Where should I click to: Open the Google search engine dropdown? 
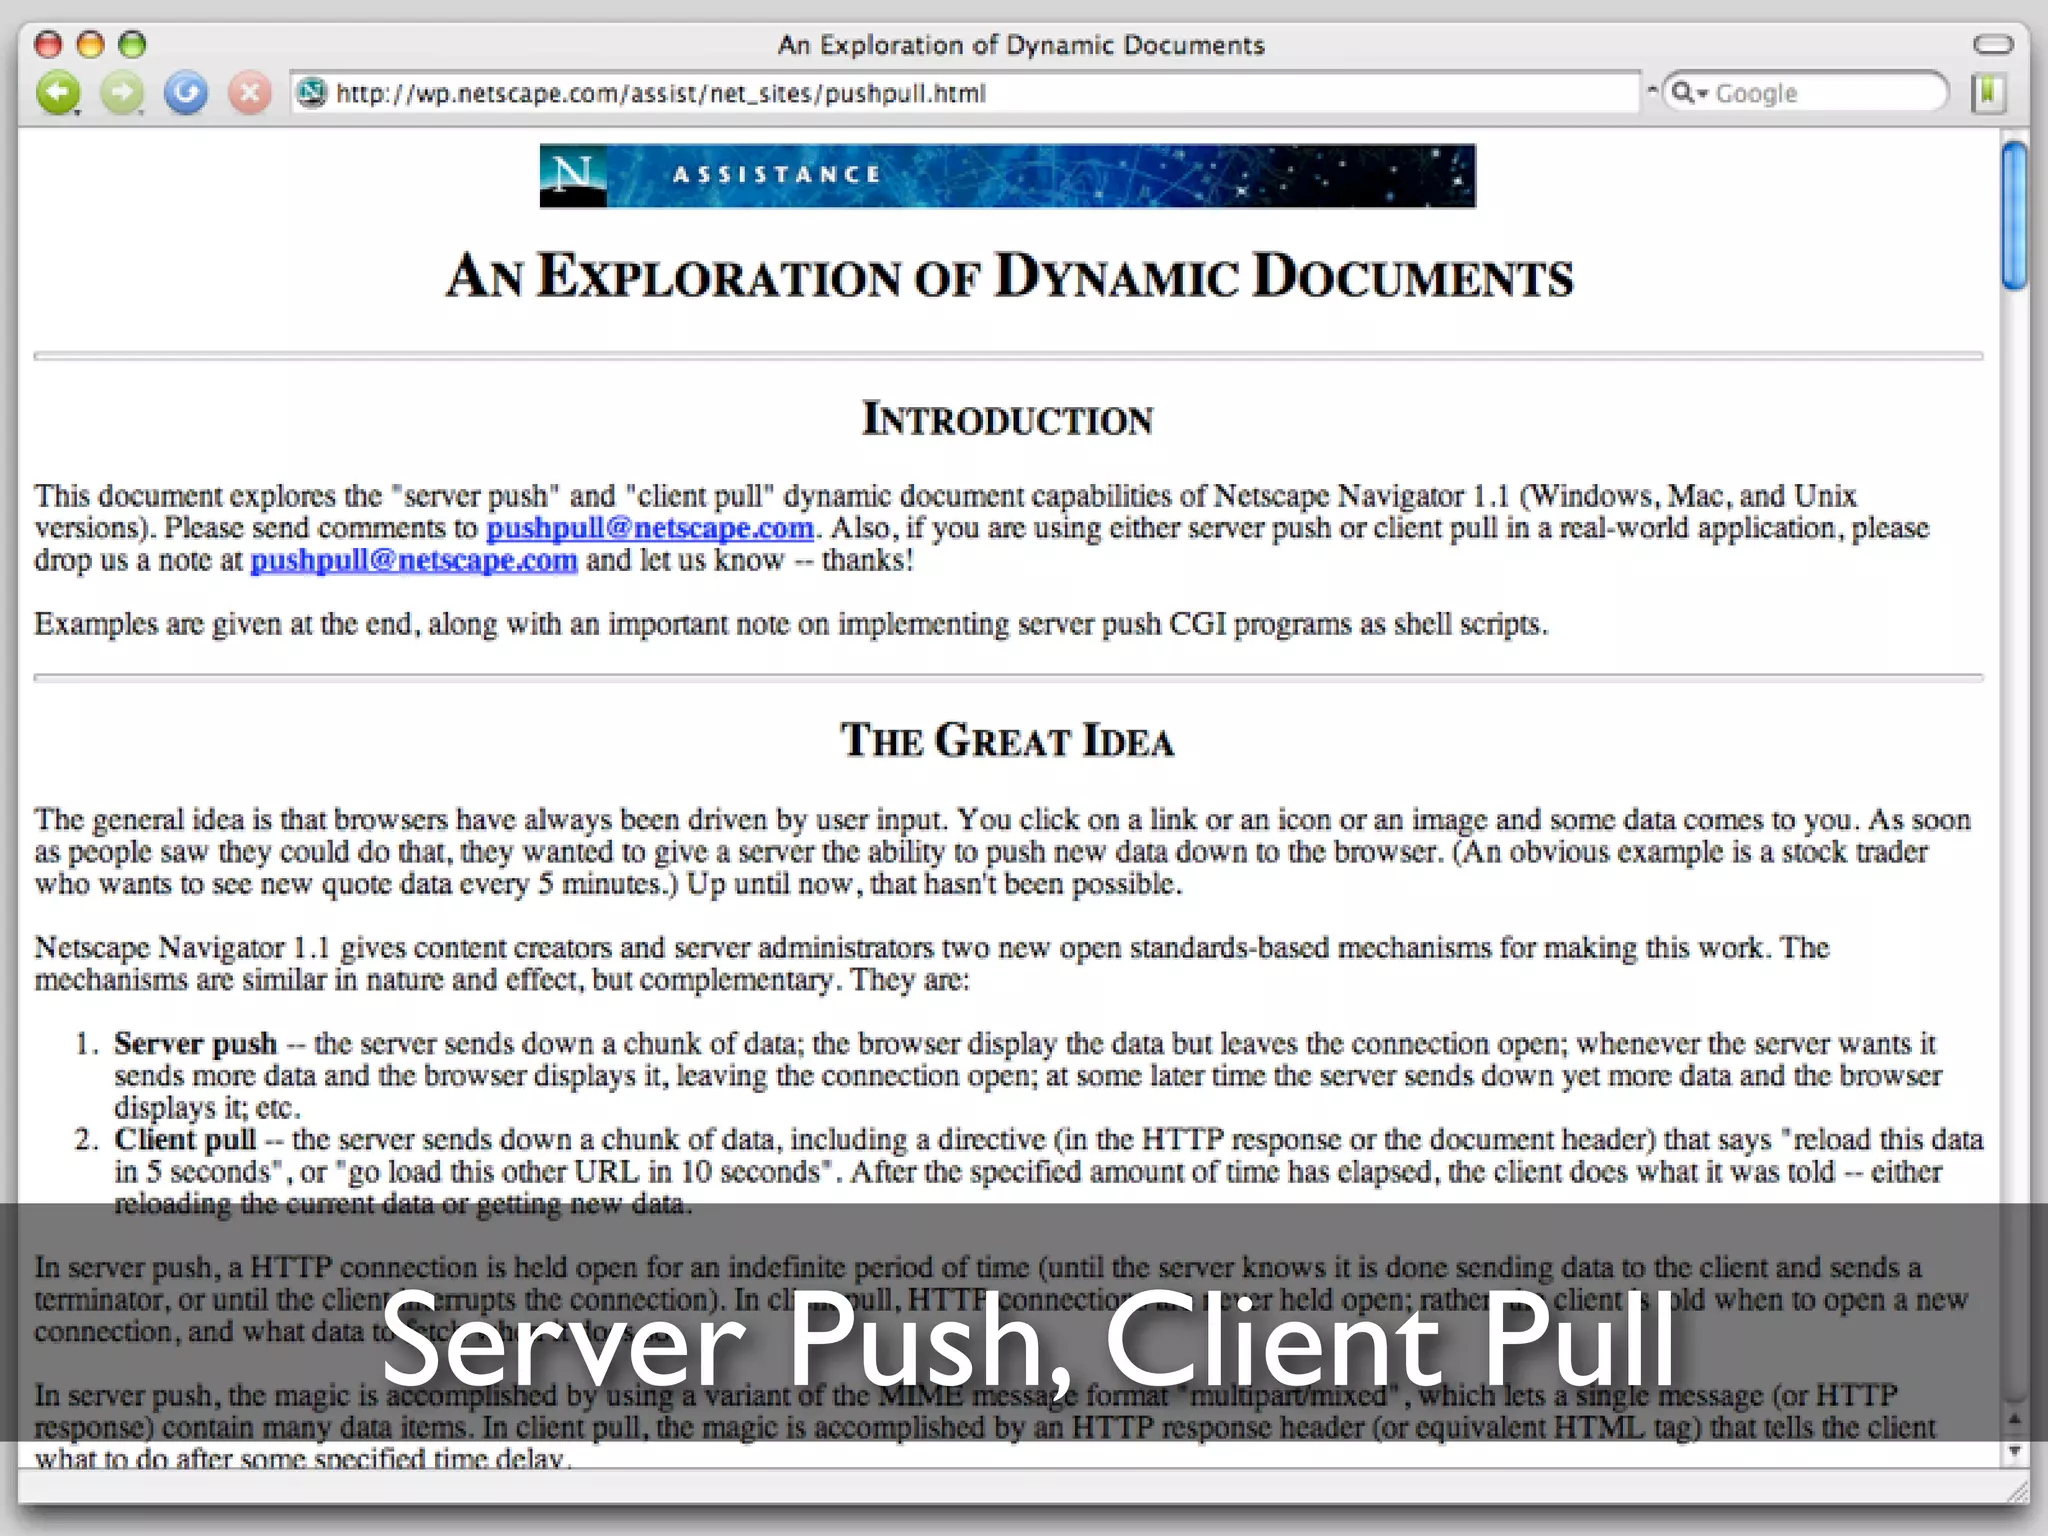pos(1688,93)
